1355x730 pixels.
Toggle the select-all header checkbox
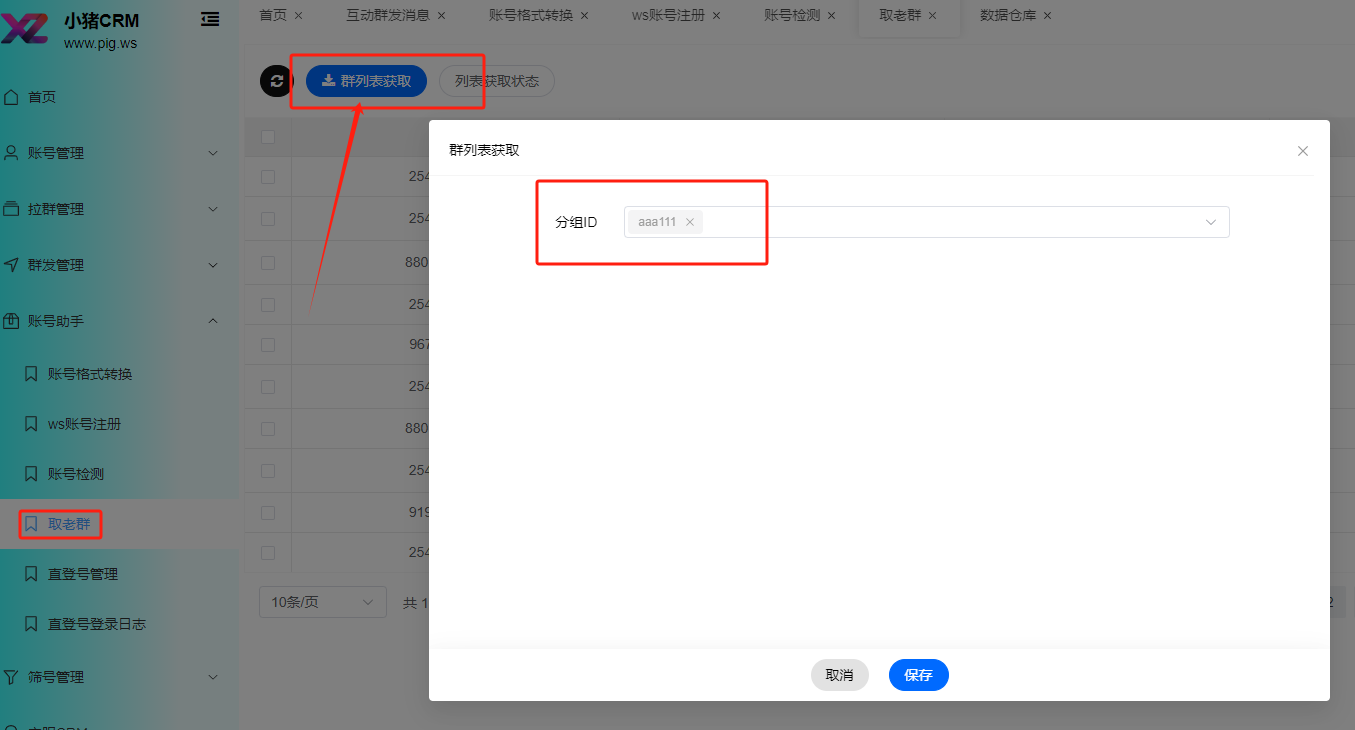(268, 137)
